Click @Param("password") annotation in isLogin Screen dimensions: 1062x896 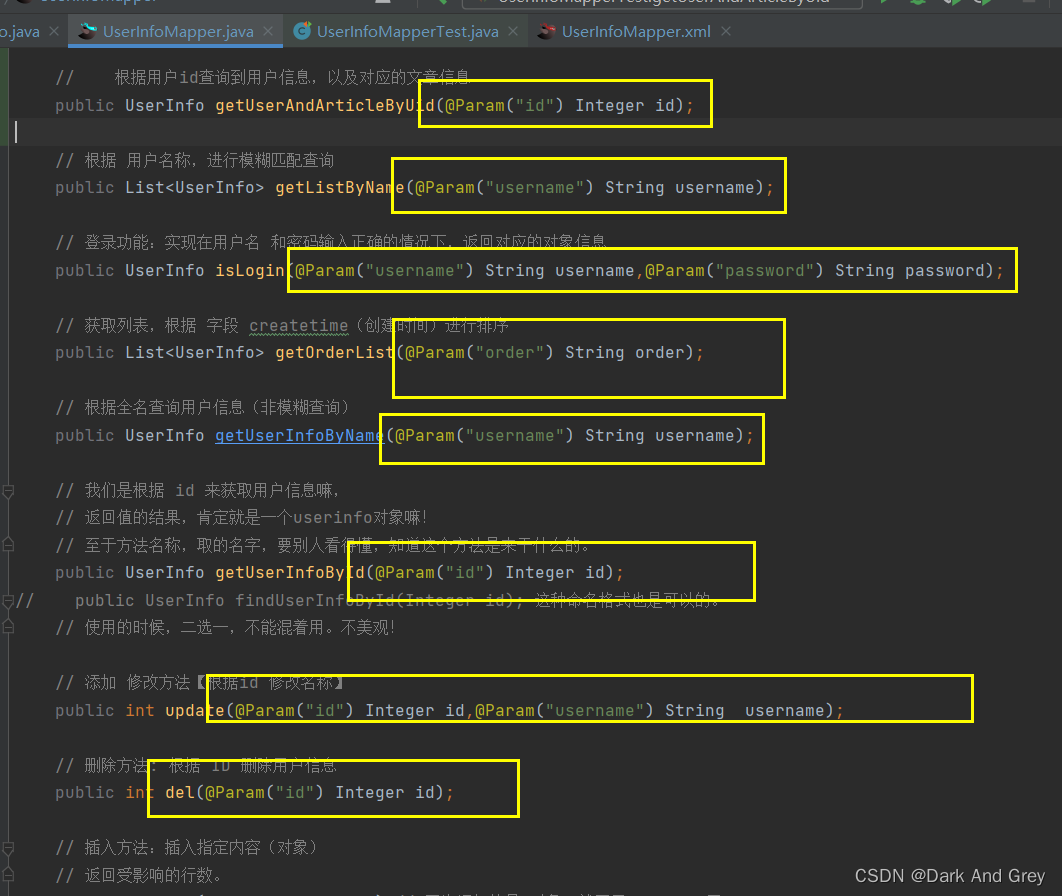point(734,270)
